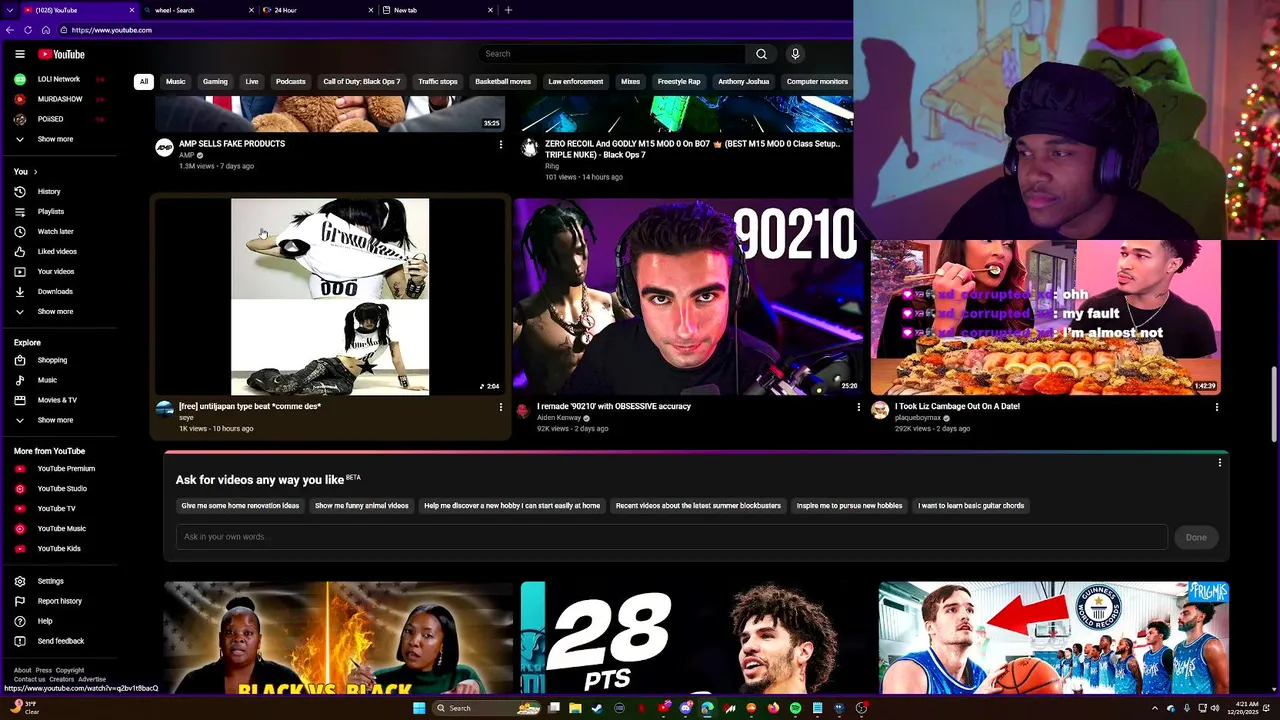Open options menu of Ask for videos panel
The height and width of the screenshot is (720, 1280).
tap(1219, 463)
